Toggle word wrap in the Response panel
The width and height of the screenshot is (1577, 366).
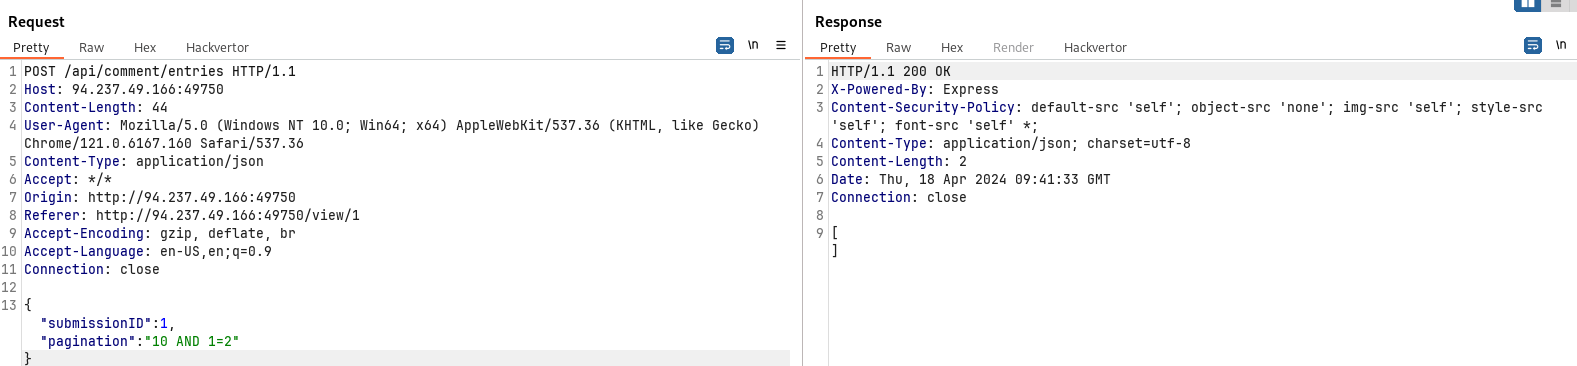1532,45
